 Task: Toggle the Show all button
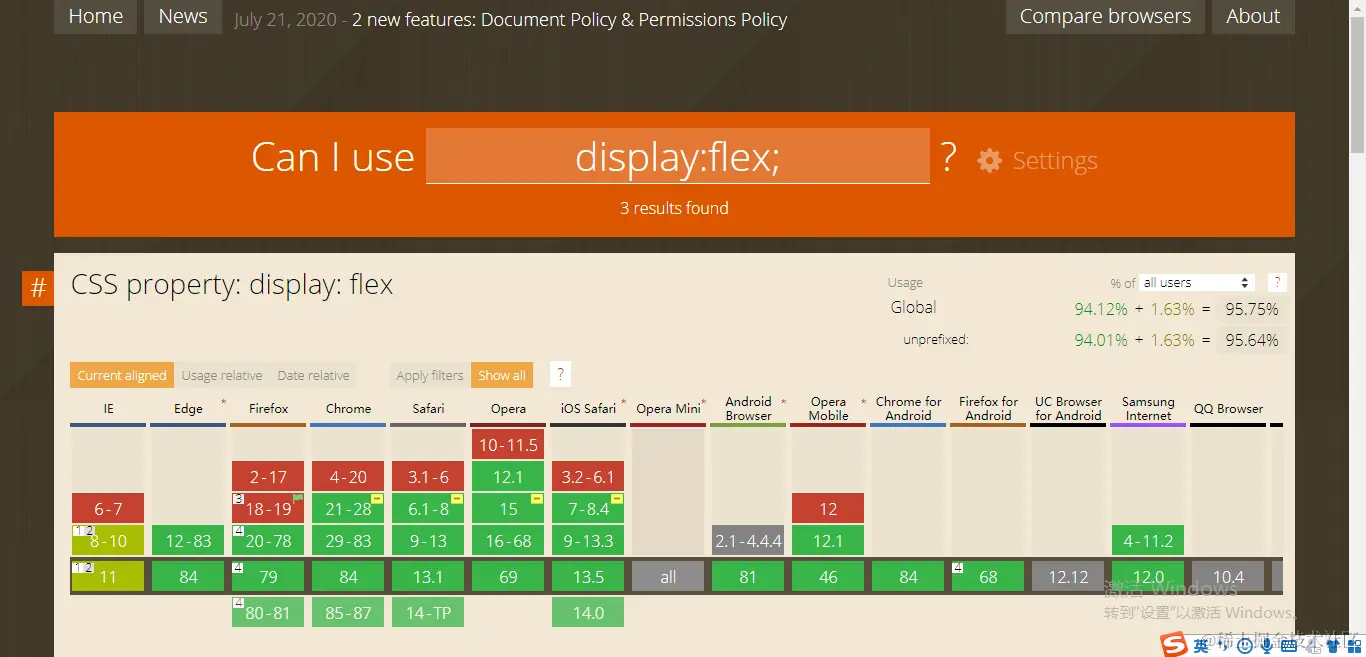(x=502, y=375)
